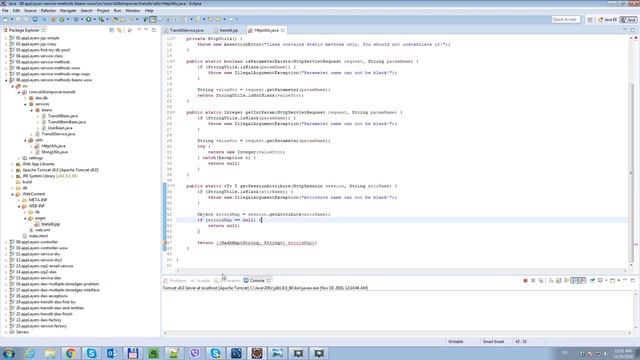Toggle Show Console on standard output
Image resolution: width=640 pixels, height=360 pixels.
(575, 280)
